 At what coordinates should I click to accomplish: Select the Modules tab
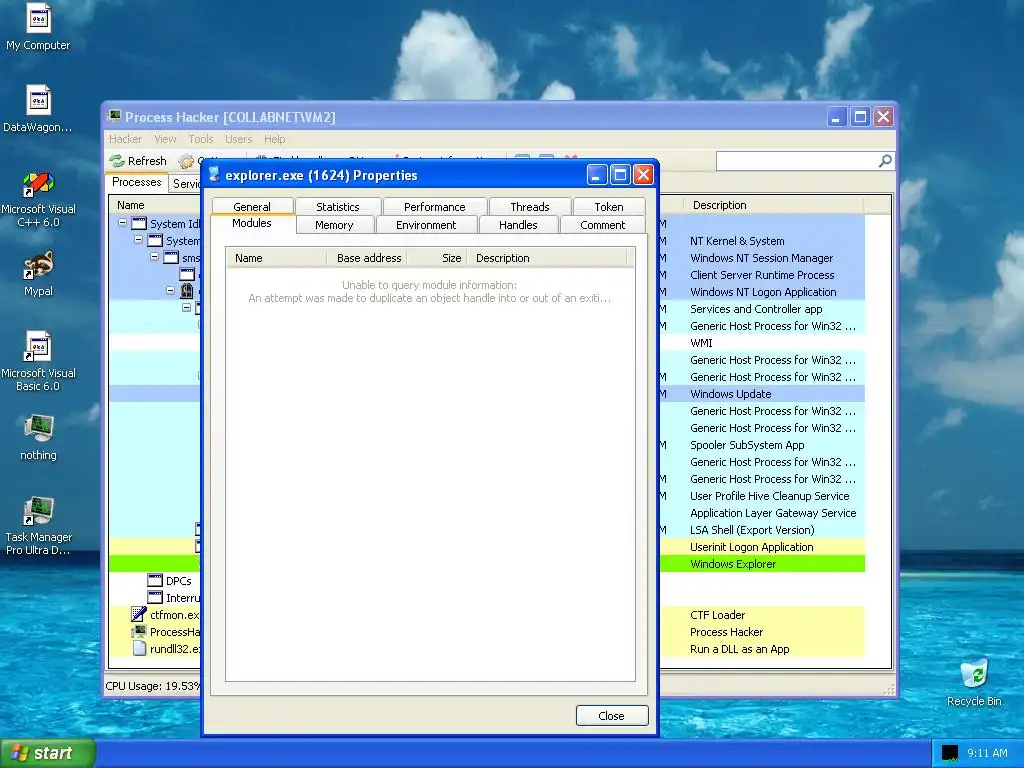pyautogui.click(x=252, y=223)
